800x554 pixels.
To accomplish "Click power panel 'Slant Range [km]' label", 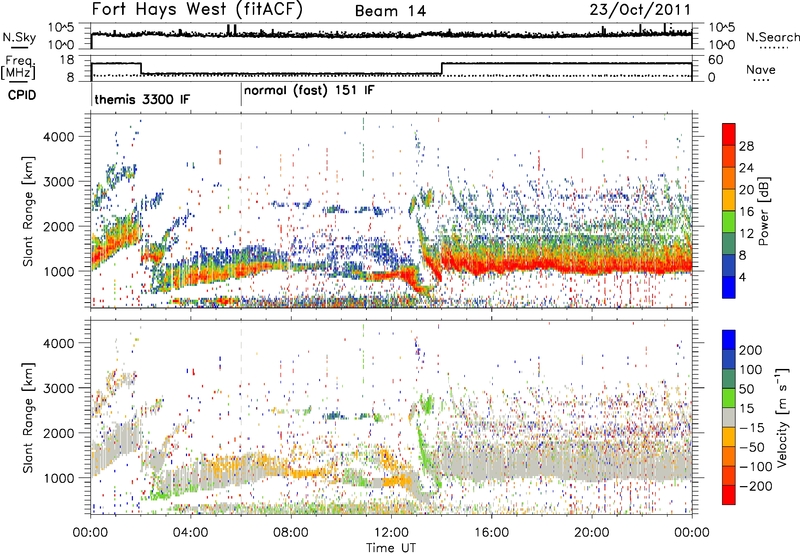I will click(x=28, y=211).
